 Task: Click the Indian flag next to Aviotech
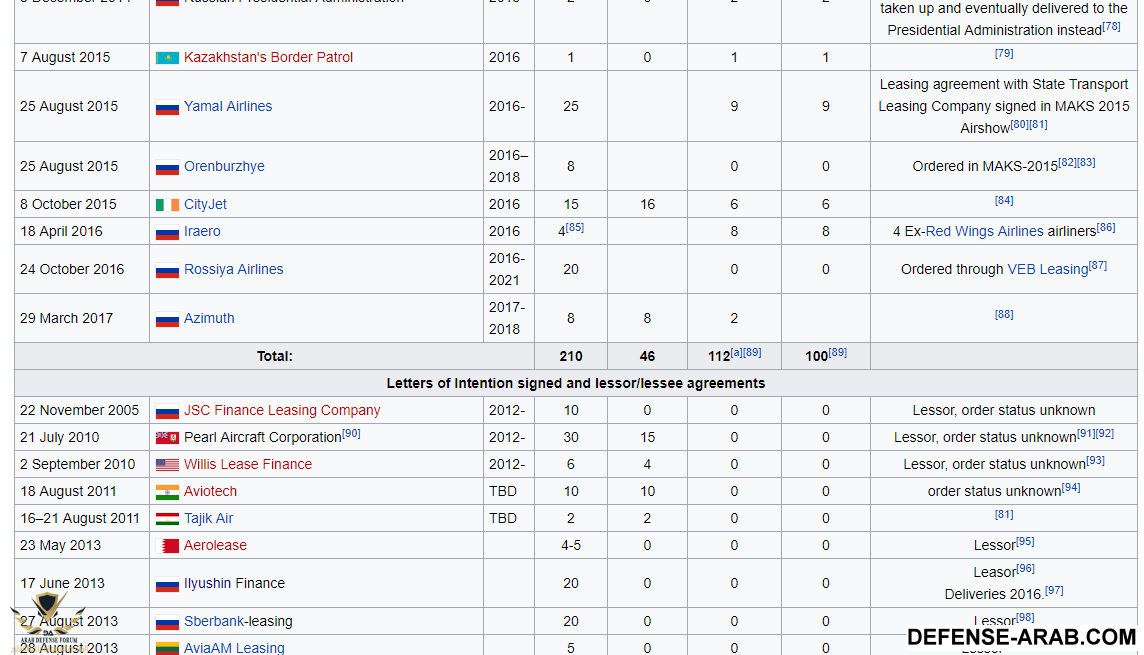click(x=167, y=492)
